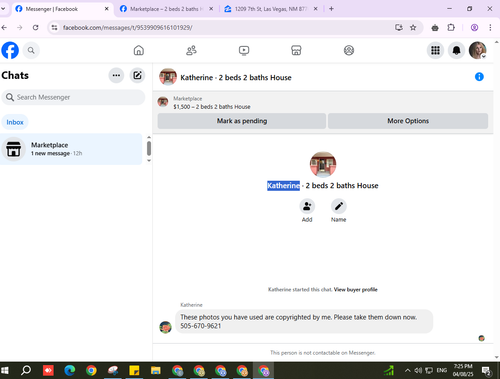The image size is (500, 379).
Task: Click chat list scrollbar thumb
Action: (x=149, y=148)
